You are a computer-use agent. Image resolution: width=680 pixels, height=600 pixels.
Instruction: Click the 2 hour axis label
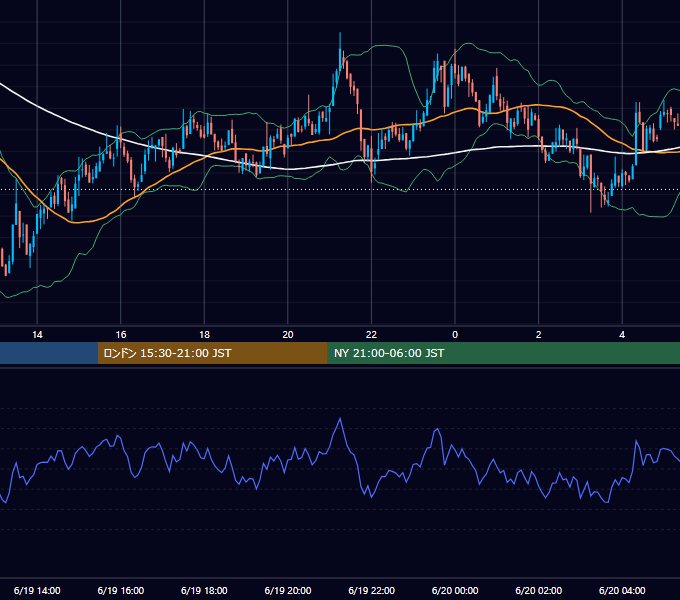[539, 335]
